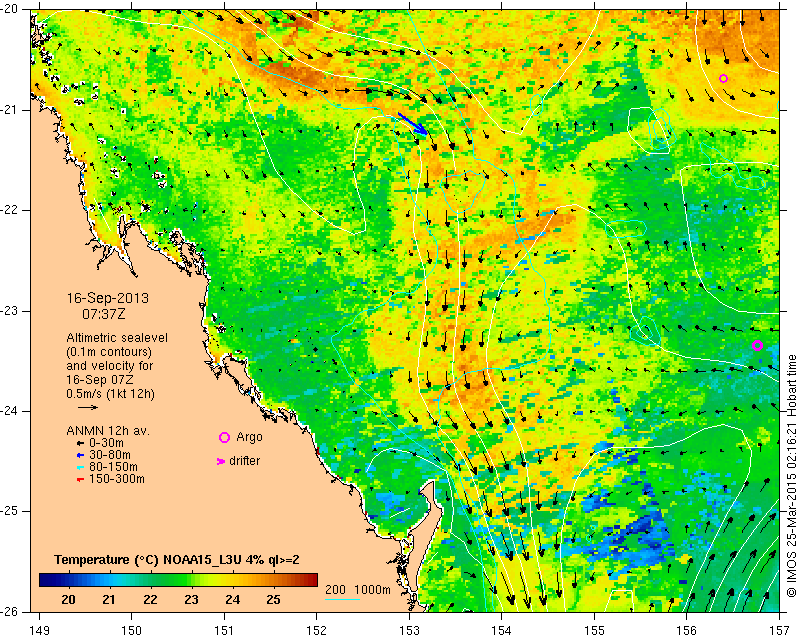Image resolution: width=800 pixels, height=640 pixels.
Task: Click the drifter legend label
Action: [244, 461]
